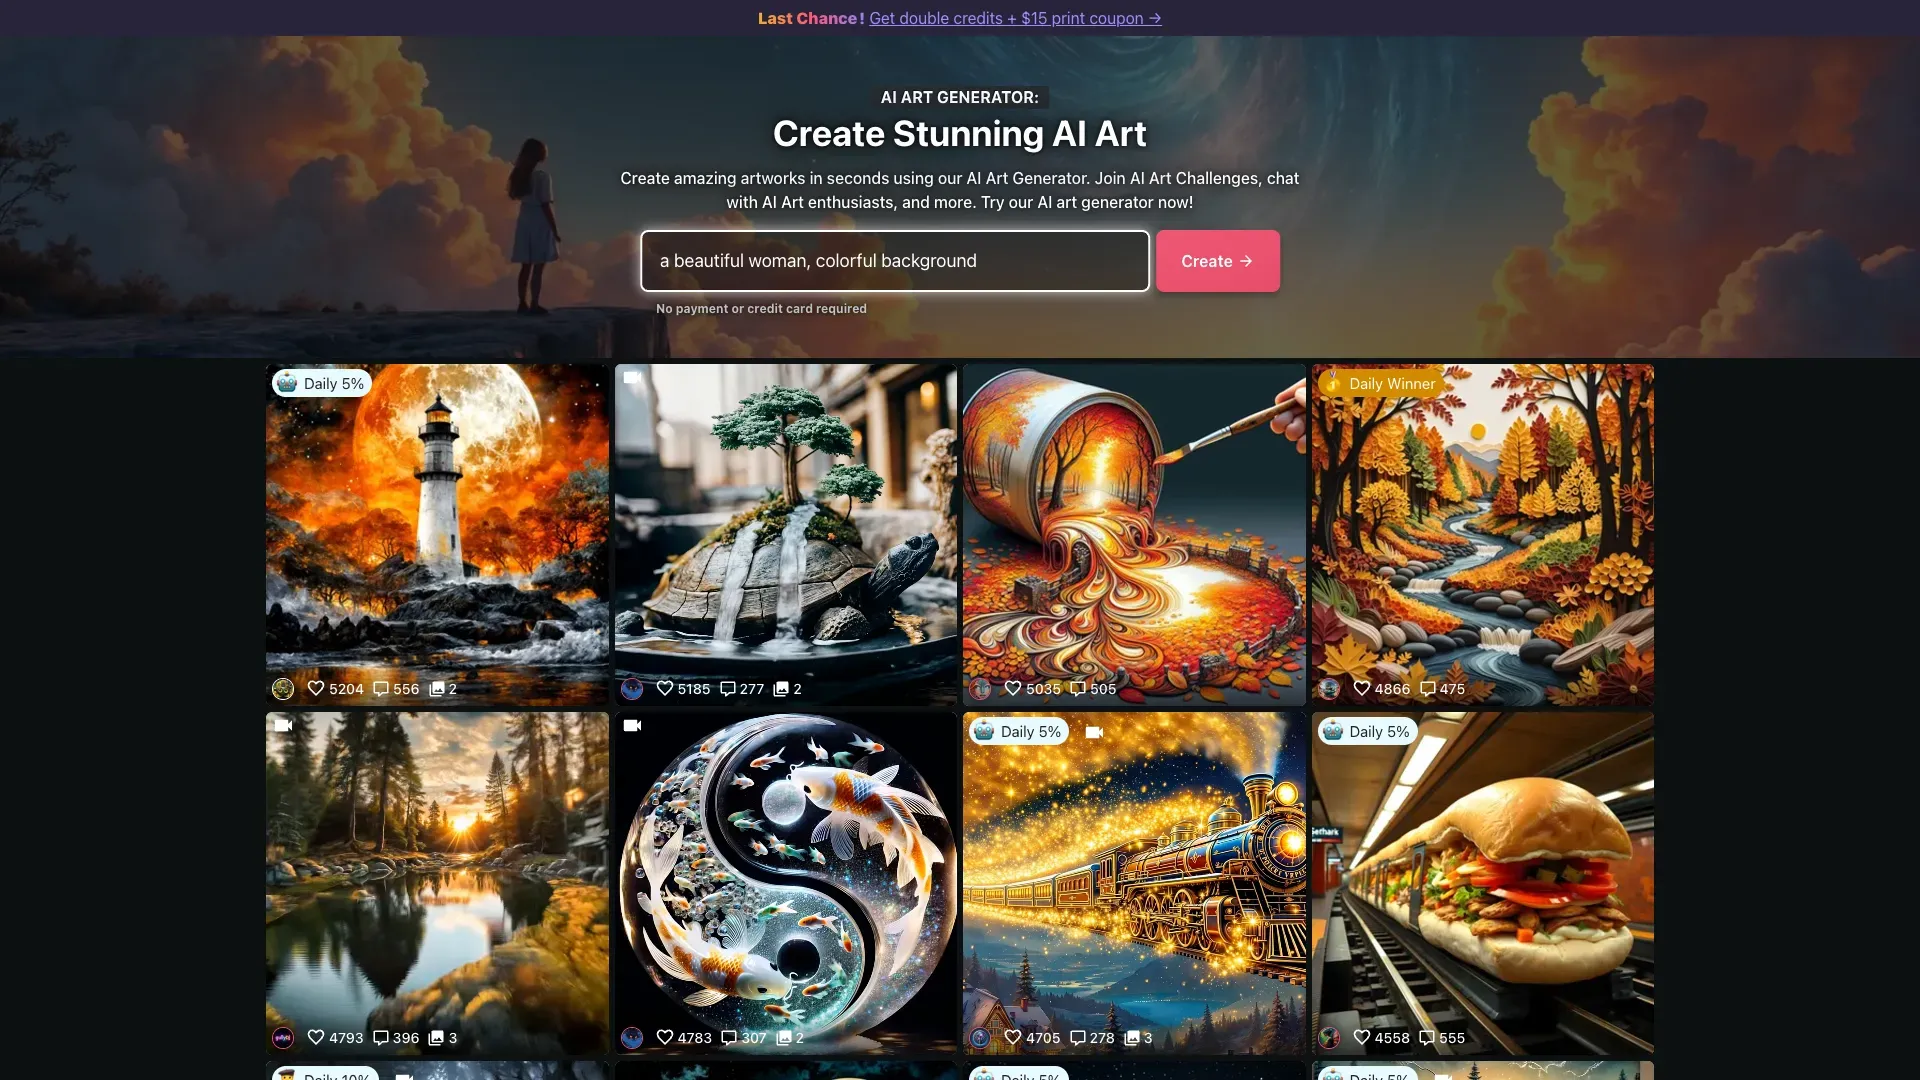Like the forest lake sunset artwork (4793)
1920x1080 pixels.
click(x=316, y=1037)
